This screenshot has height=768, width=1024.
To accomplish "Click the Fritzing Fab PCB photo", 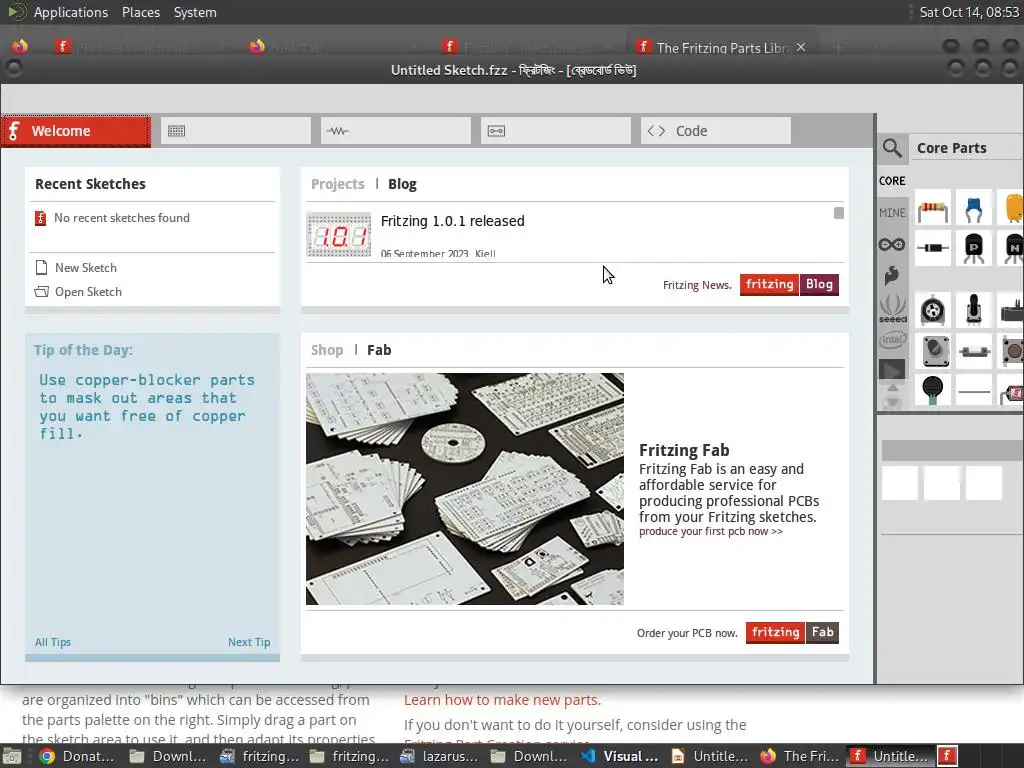I will point(465,488).
